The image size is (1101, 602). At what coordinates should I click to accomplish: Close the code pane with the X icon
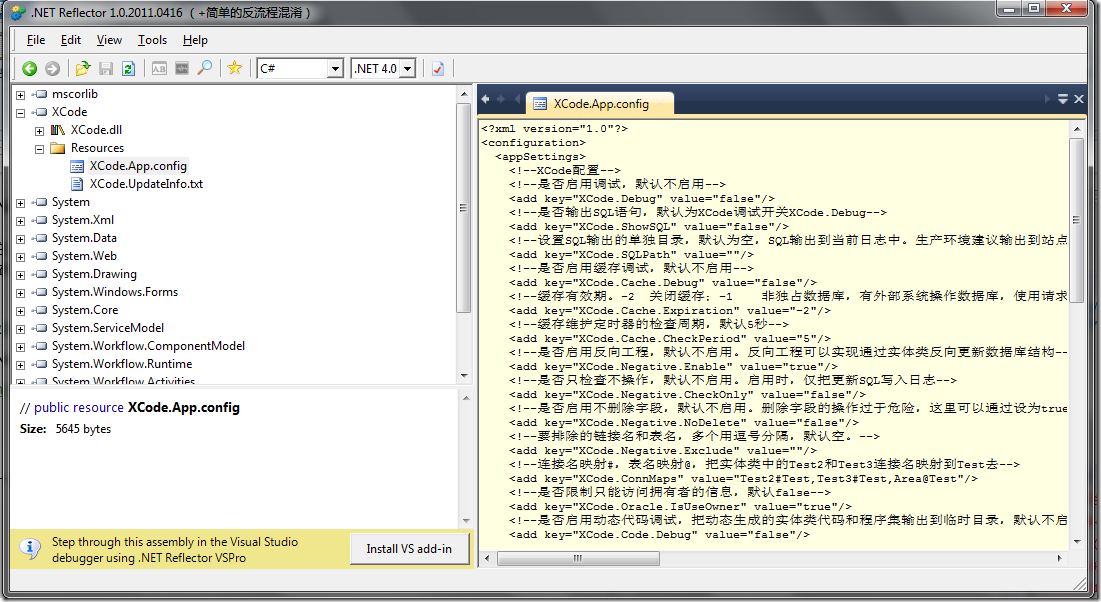tap(1079, 99)
